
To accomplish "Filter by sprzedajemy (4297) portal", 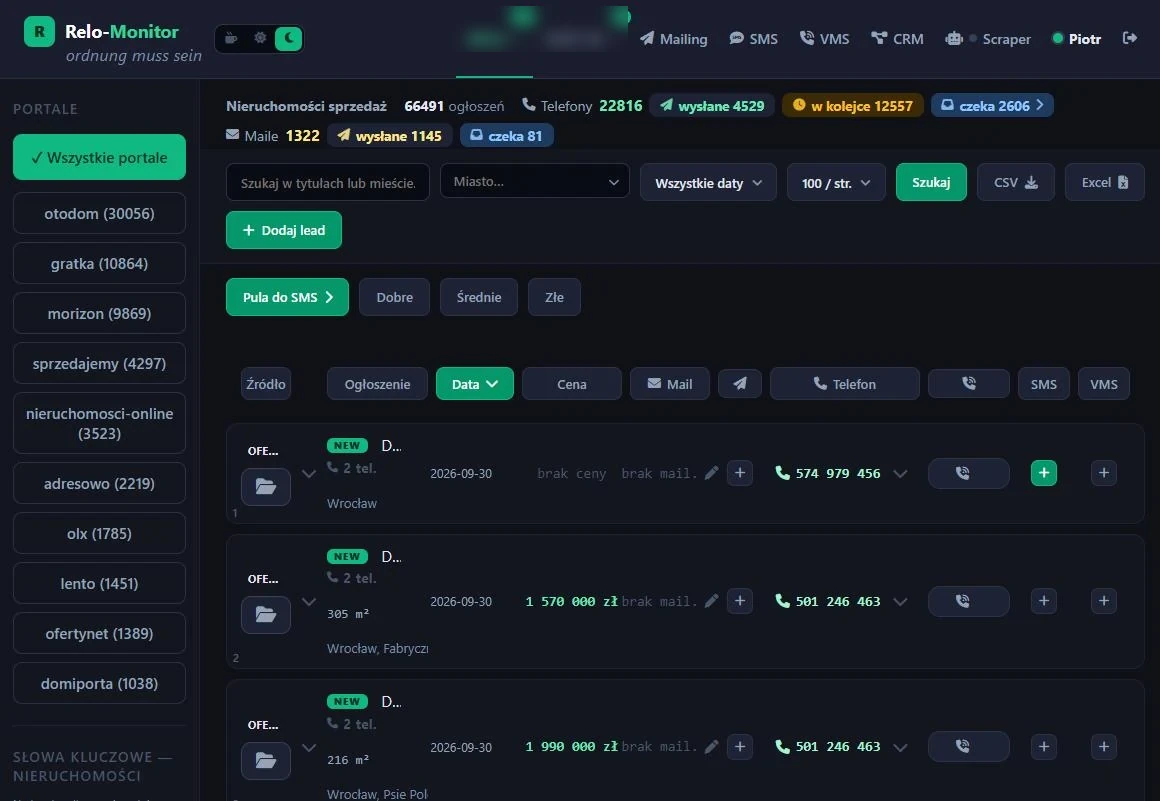I will point(99,363).
